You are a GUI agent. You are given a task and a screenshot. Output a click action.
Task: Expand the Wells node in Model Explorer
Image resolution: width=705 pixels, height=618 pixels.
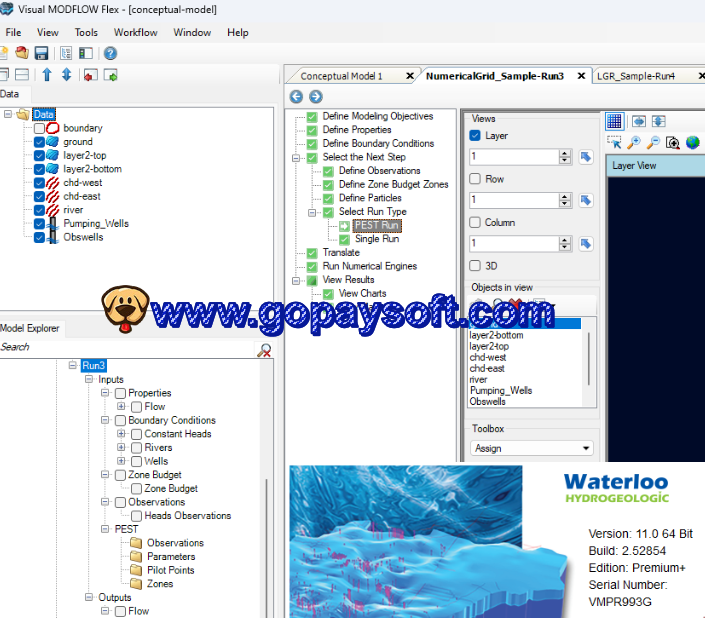coord(121,461)
